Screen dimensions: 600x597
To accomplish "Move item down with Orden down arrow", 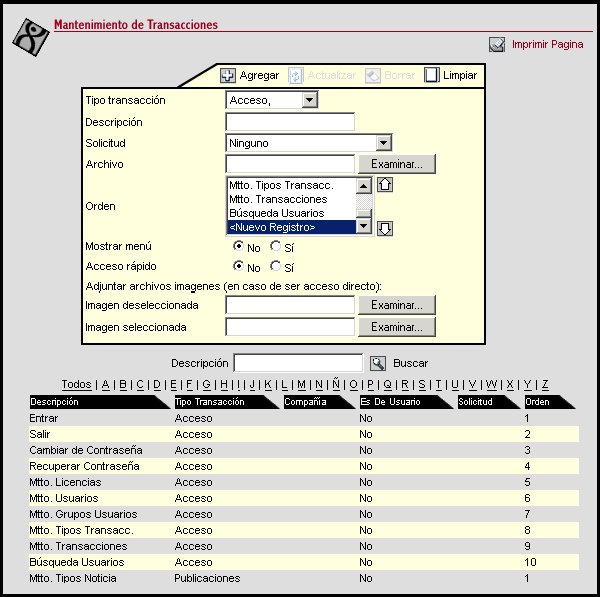I will point(384,228).
